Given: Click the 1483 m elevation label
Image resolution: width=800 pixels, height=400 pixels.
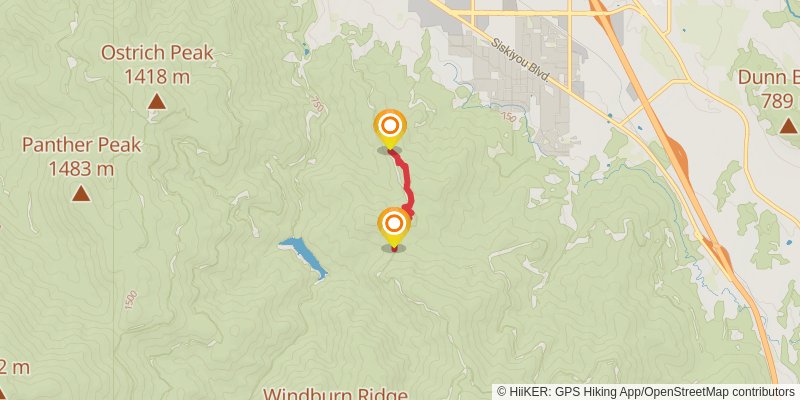Looking at the screenshot, I should pos(81,168).
